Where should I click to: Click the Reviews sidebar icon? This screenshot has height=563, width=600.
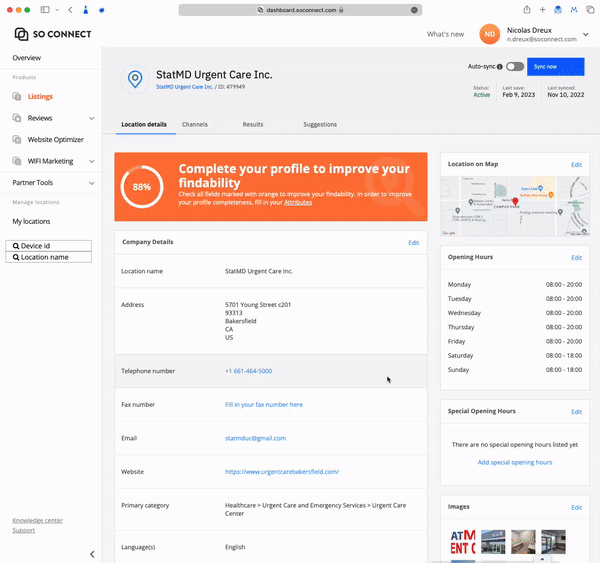pos(16,118)
